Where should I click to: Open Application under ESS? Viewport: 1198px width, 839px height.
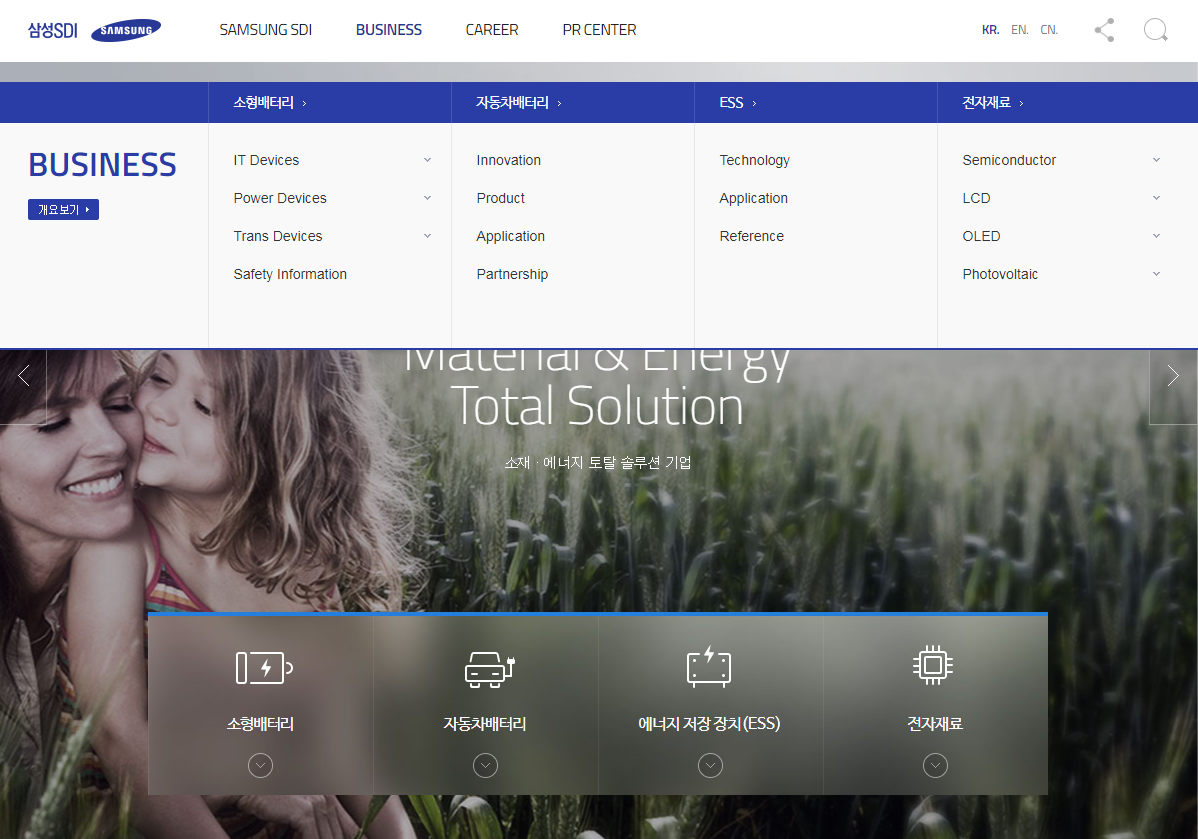753,198
